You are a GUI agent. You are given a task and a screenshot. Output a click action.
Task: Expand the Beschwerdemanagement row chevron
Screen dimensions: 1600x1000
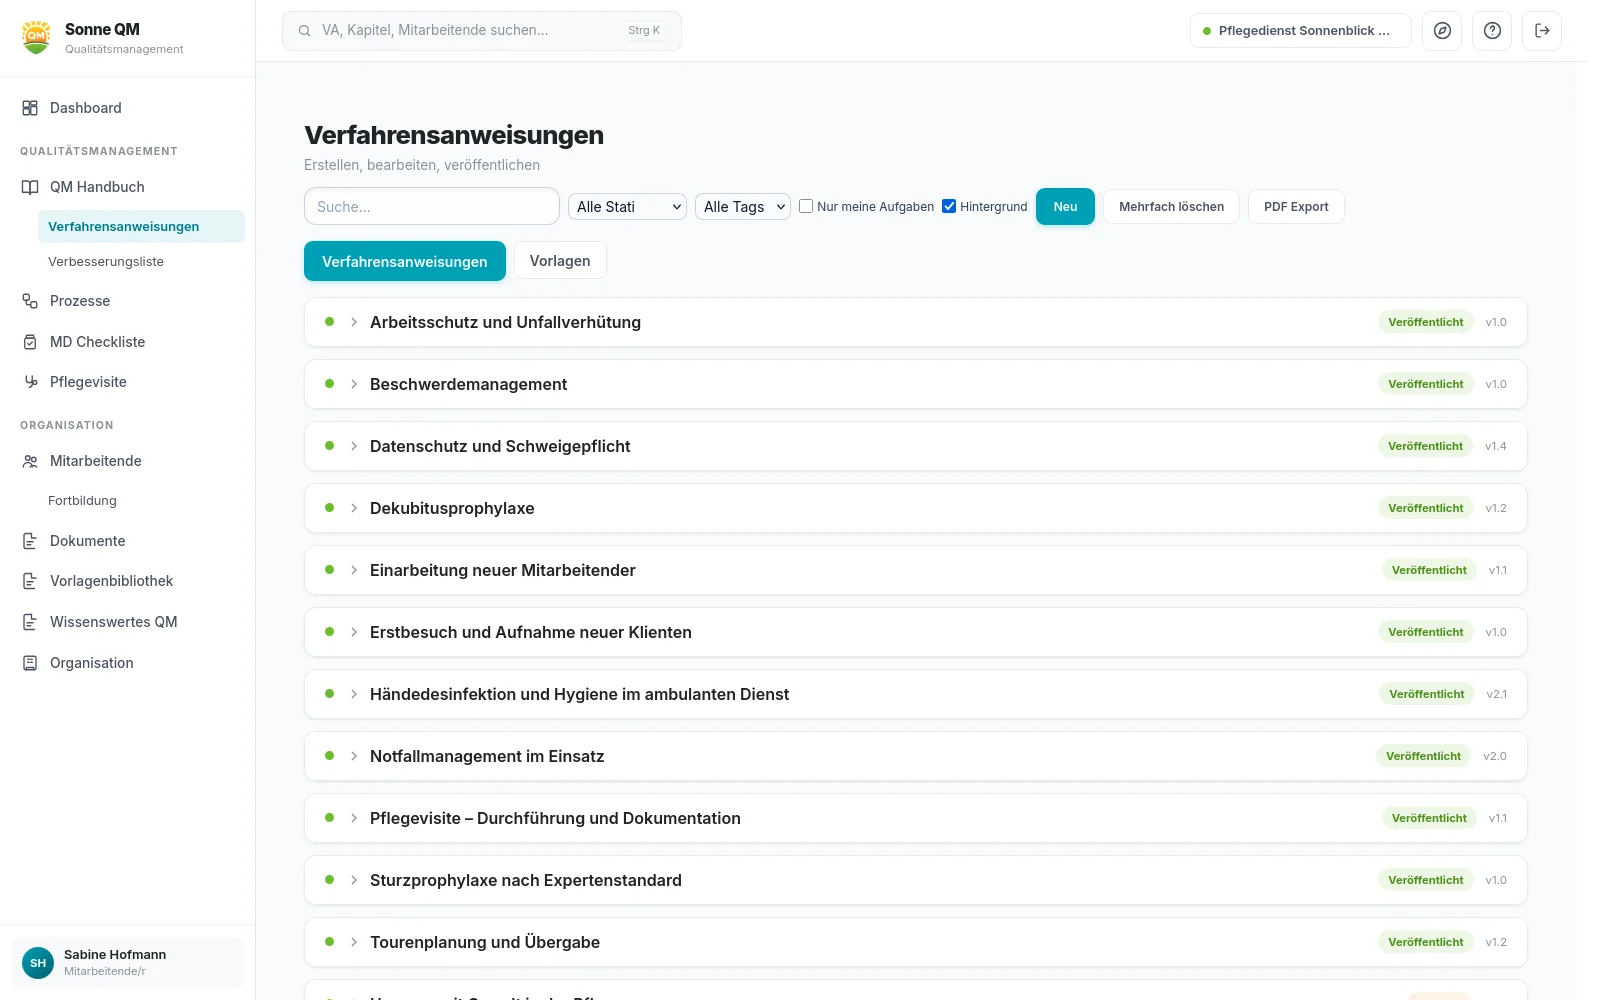tap(354, 384)
